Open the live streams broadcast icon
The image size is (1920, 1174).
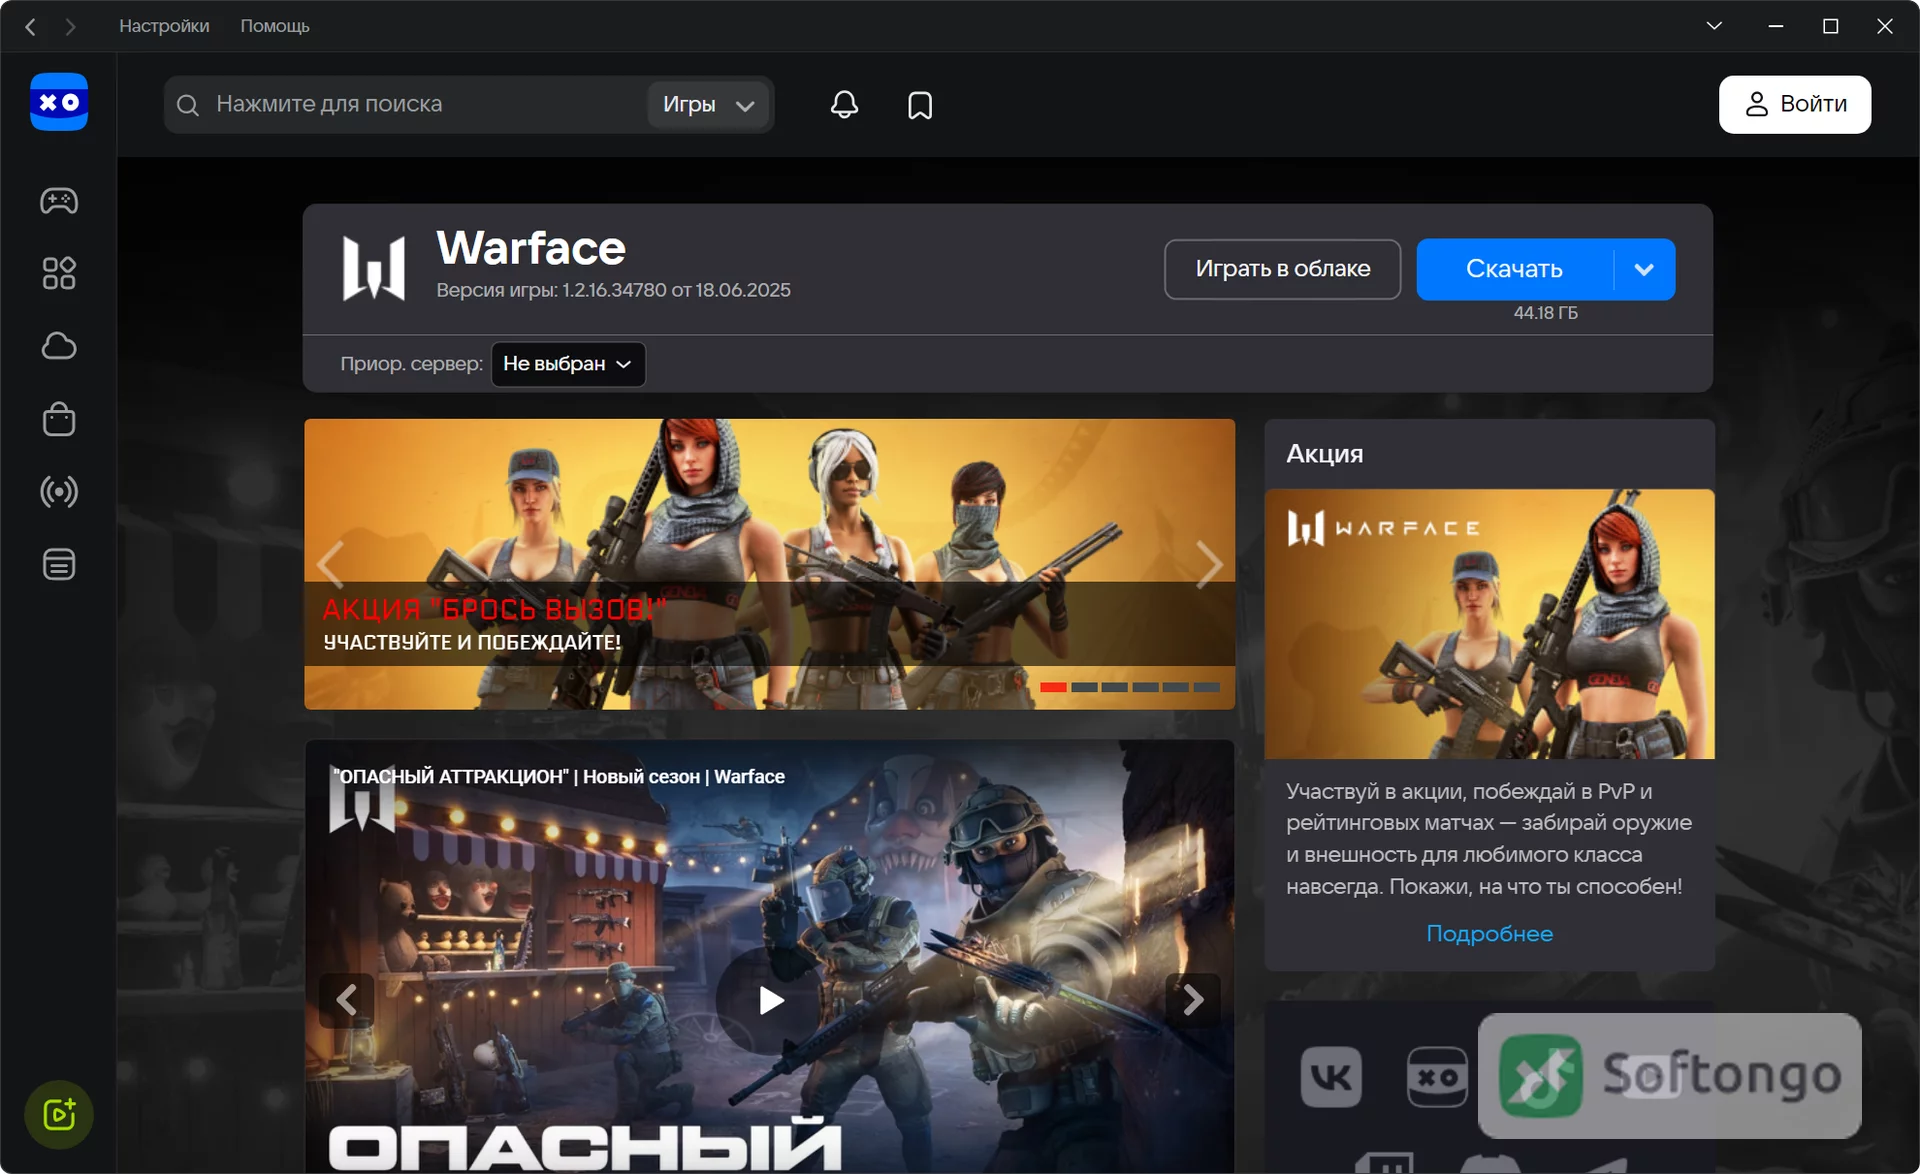59,492
